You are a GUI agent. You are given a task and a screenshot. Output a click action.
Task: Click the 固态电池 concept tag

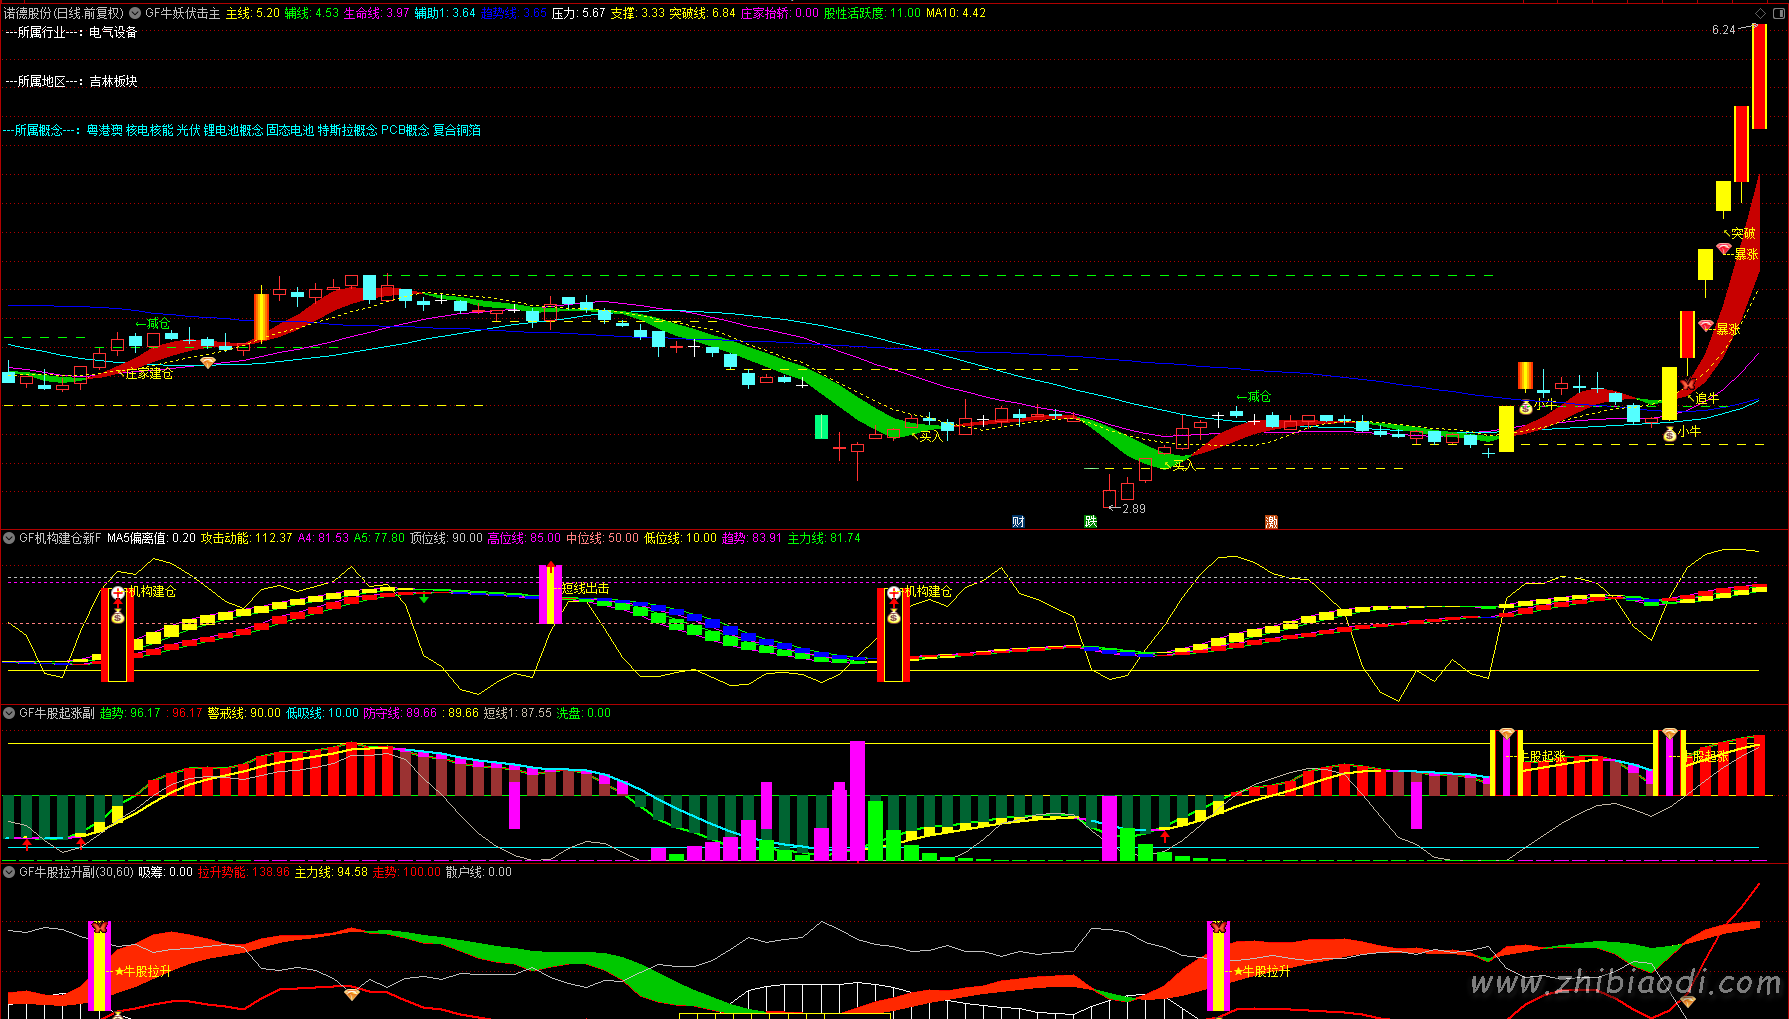(290, 130)
